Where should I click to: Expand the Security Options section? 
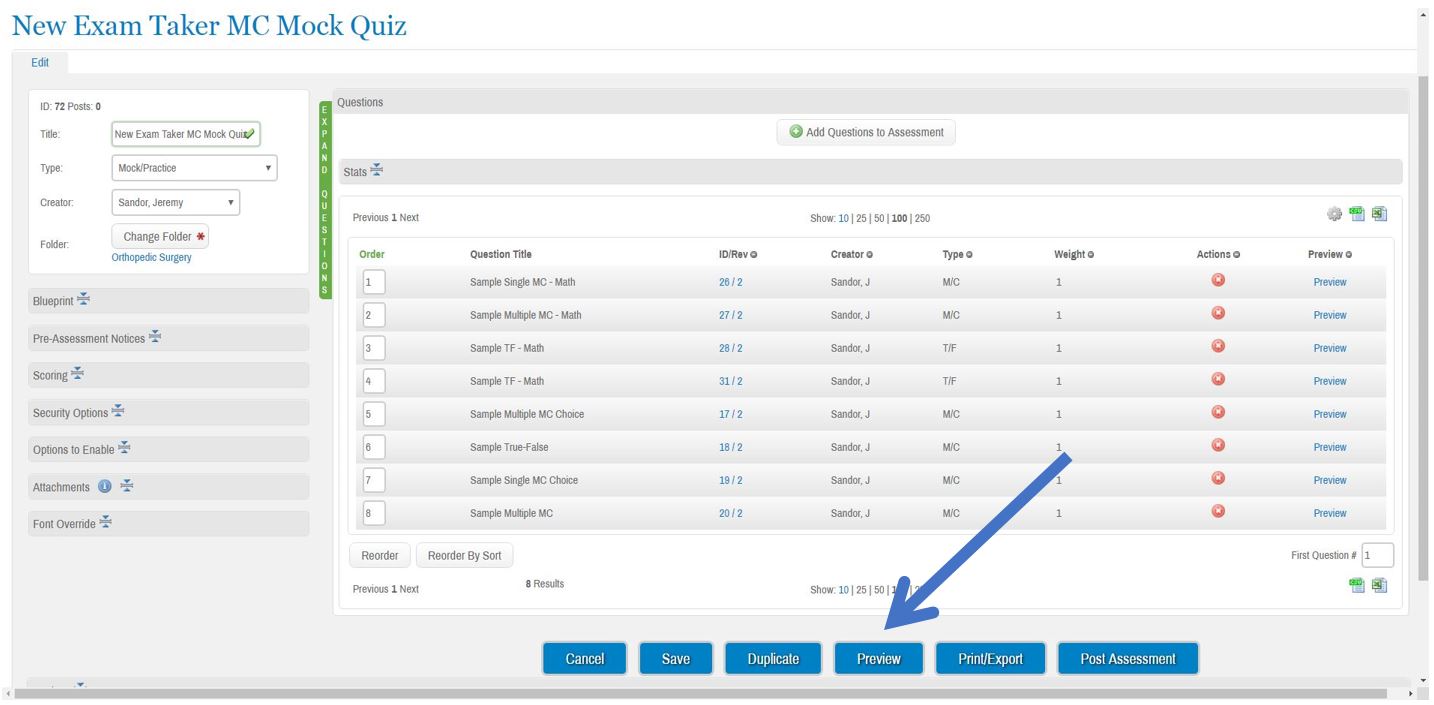169,412
